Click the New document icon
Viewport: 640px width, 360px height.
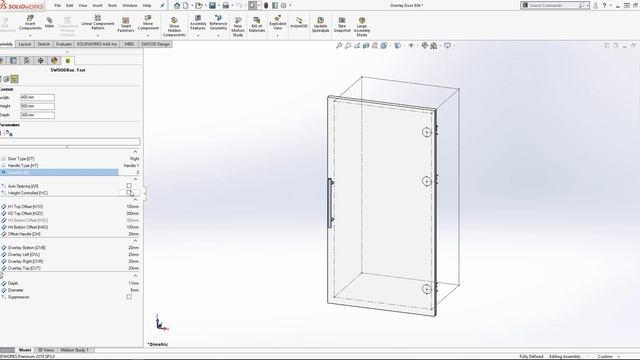(x=186, y=5)
